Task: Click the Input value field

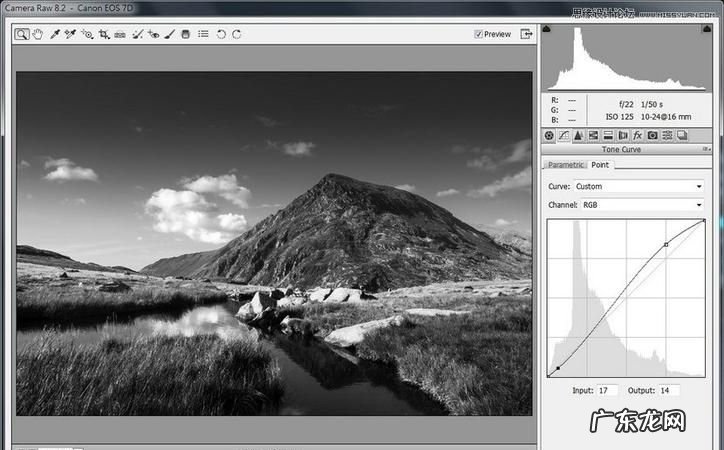Action: 609,390
